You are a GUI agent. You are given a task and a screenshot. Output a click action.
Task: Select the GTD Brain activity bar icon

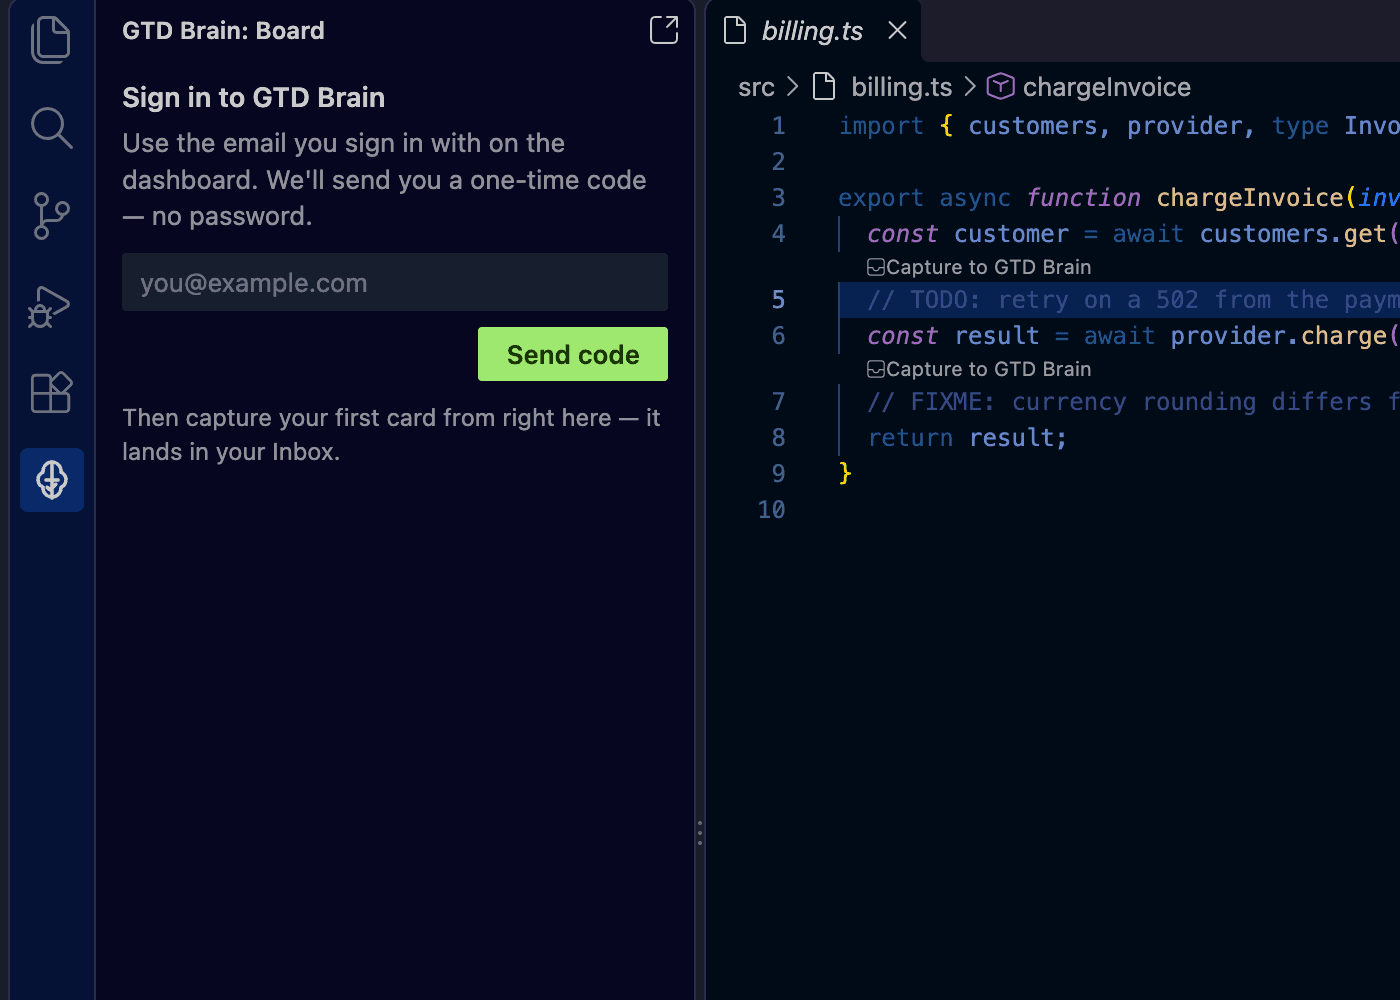[52, 480]
